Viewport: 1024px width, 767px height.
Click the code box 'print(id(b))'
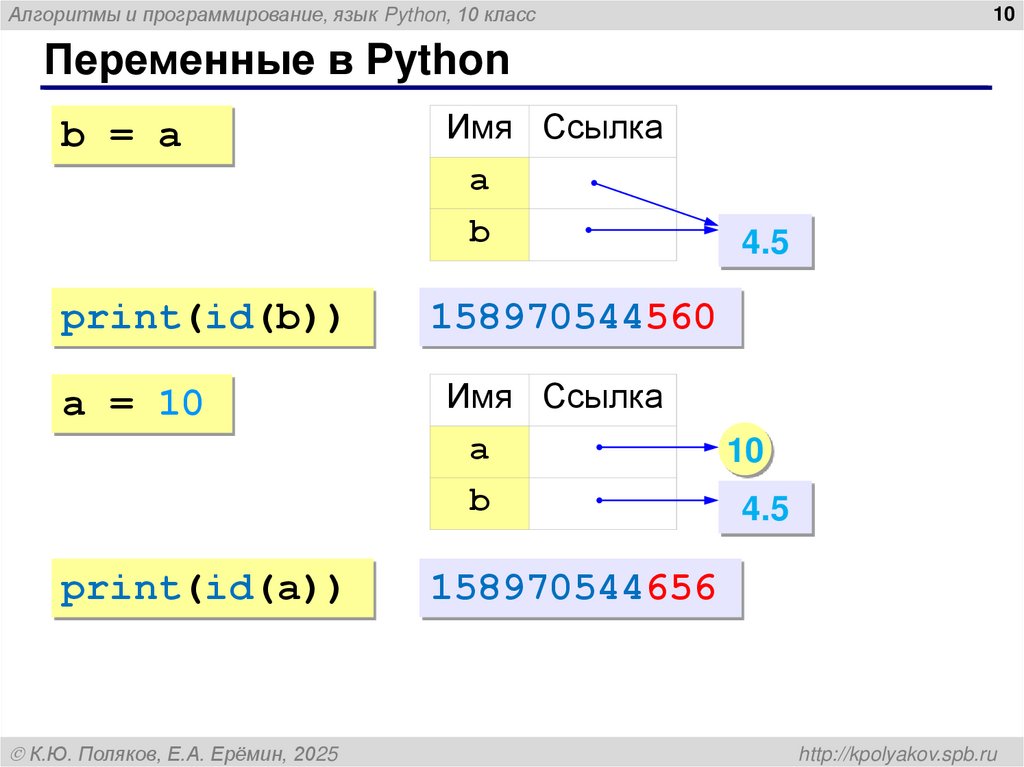point(213,318)
